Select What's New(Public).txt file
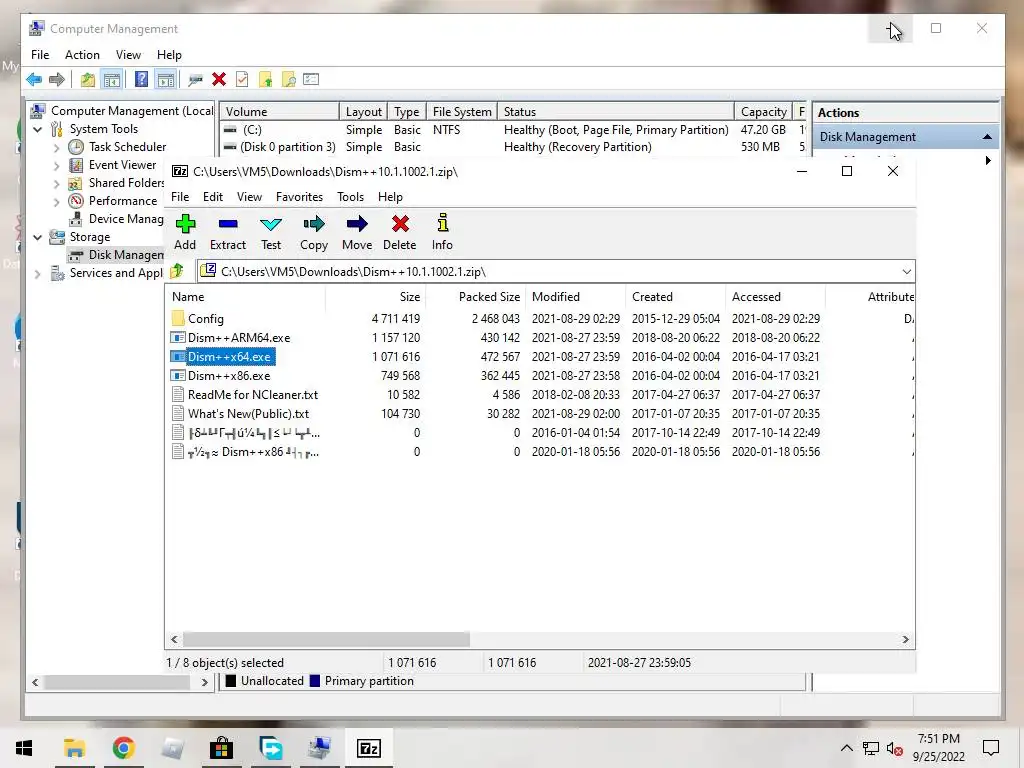This screenshot has width=1024, height=768. click(539, 413)
